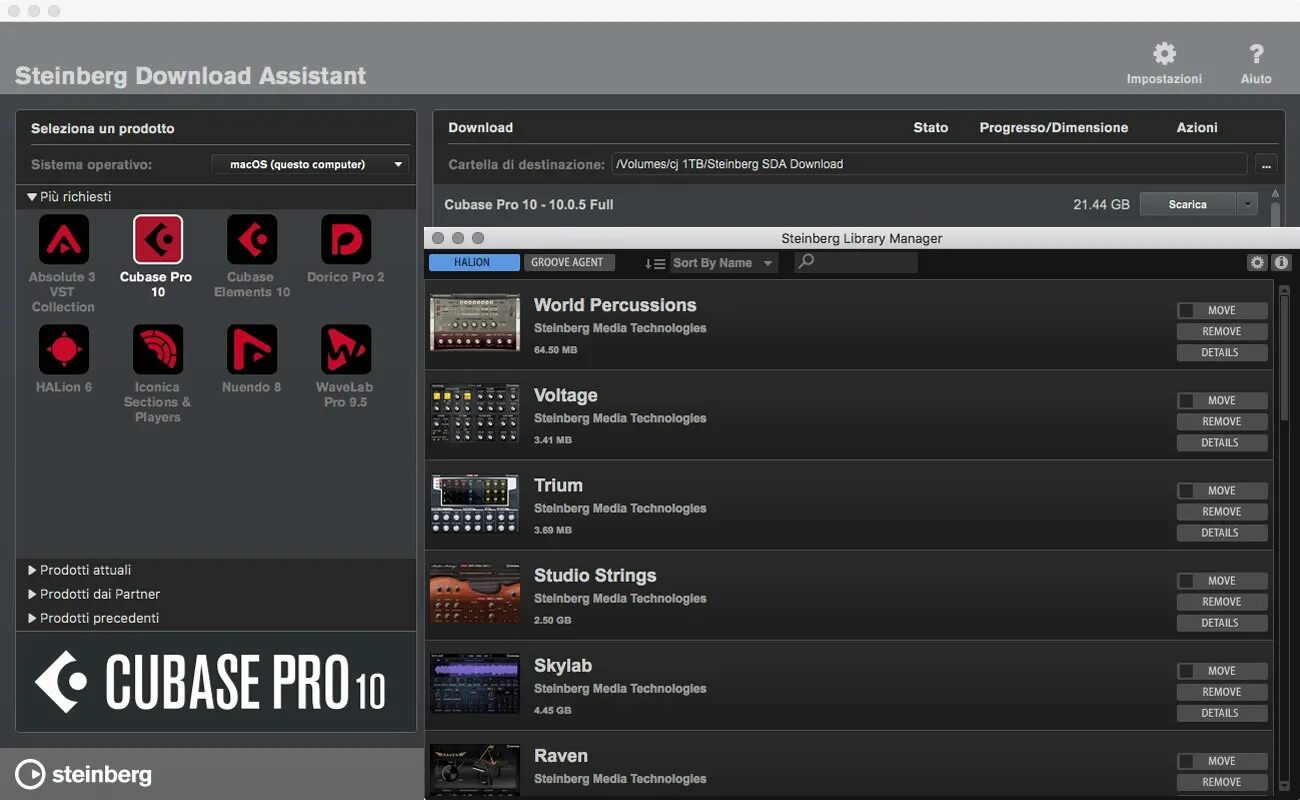Select the Nuendo 8 product icon
The image size is (1300, 800).
tap(252, 350)
